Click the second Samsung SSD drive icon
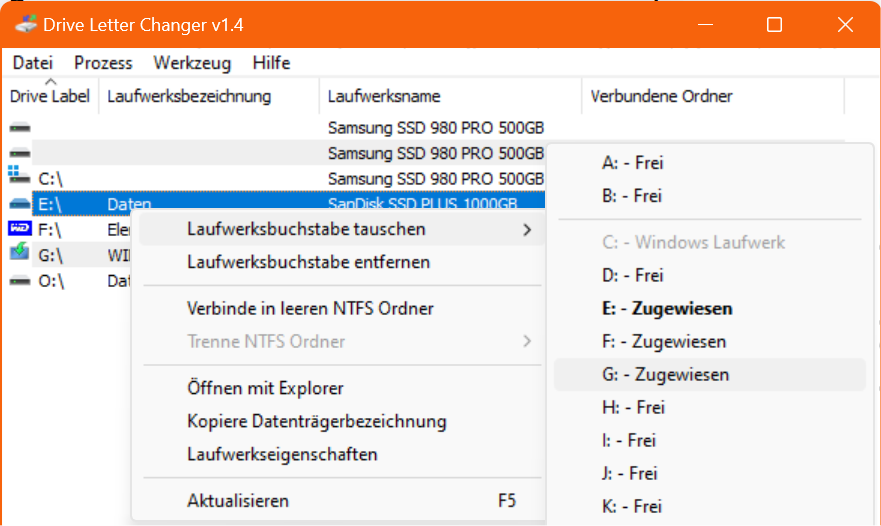Screen dimensions: 881x526 pos(20,153)
